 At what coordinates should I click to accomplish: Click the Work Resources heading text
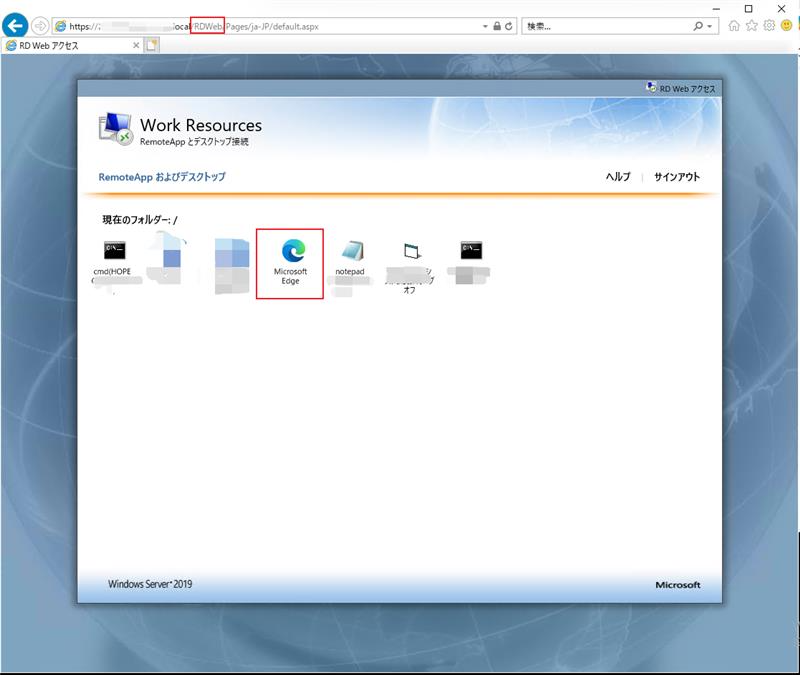click(x=201, y=125)
